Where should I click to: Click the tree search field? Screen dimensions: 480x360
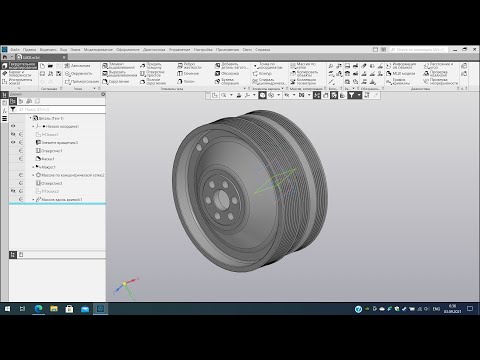coord(61,109)
